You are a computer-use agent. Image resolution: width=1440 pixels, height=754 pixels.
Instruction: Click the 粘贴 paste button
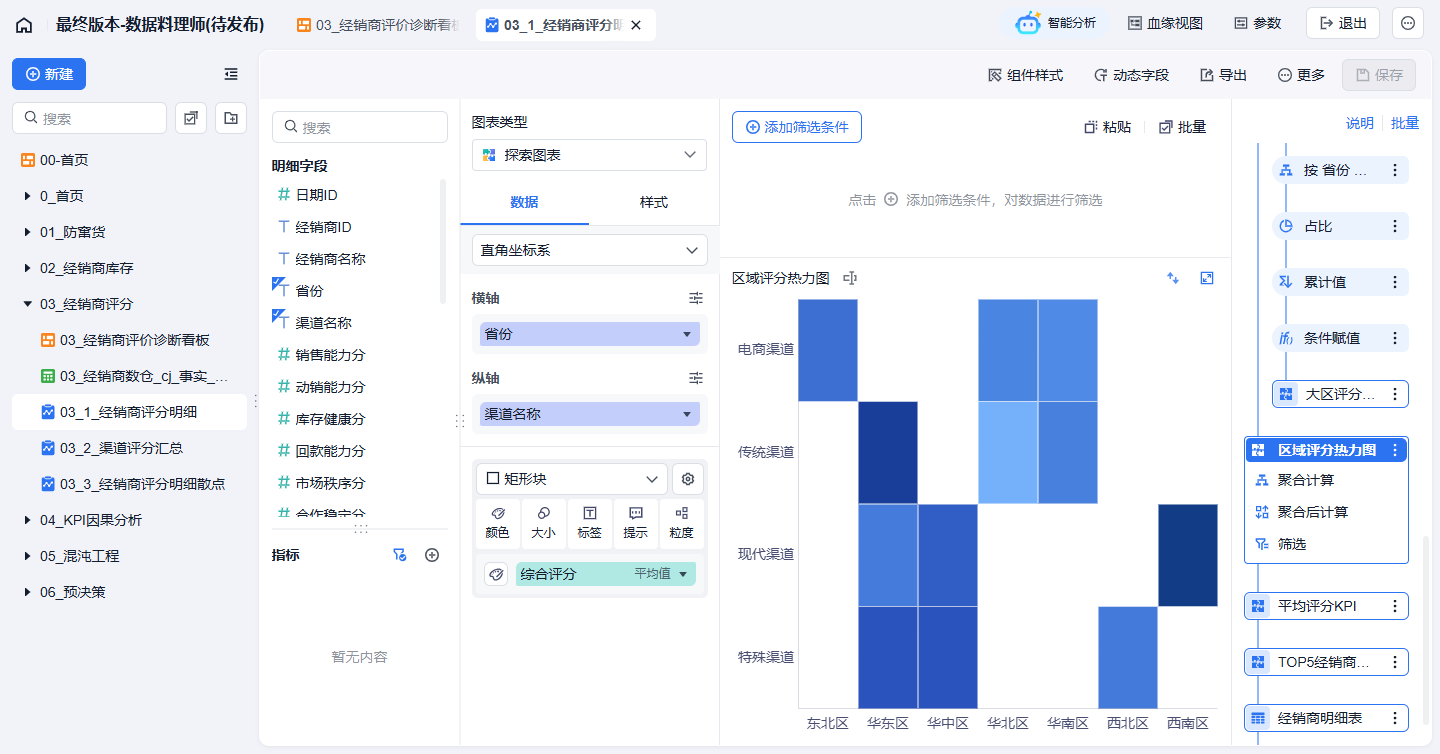pos(1108,127)
